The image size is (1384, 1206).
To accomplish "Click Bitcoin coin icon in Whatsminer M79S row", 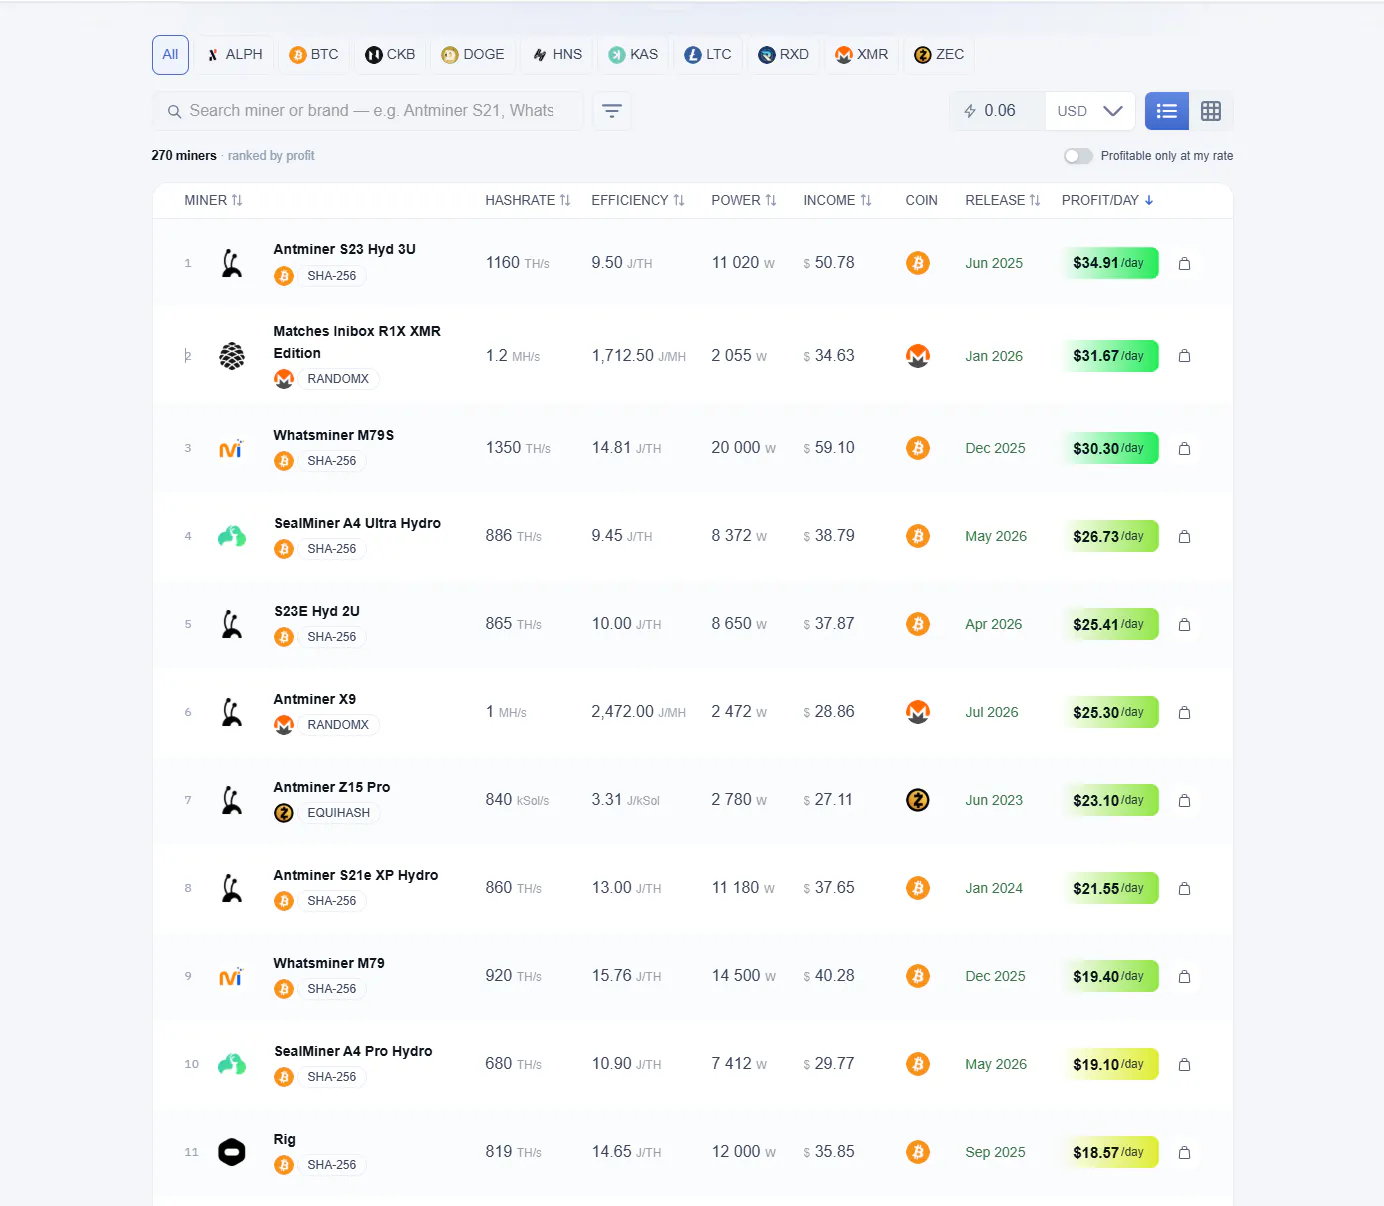I will (918, 448).
